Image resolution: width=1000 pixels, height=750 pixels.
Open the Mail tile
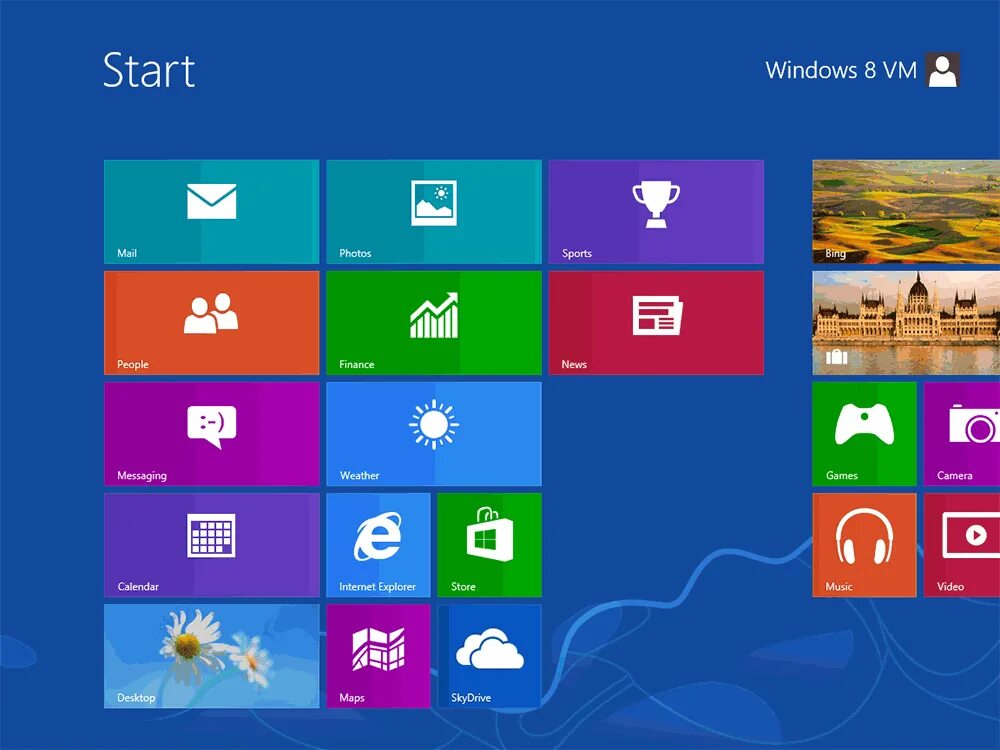[x=211, y=212]
